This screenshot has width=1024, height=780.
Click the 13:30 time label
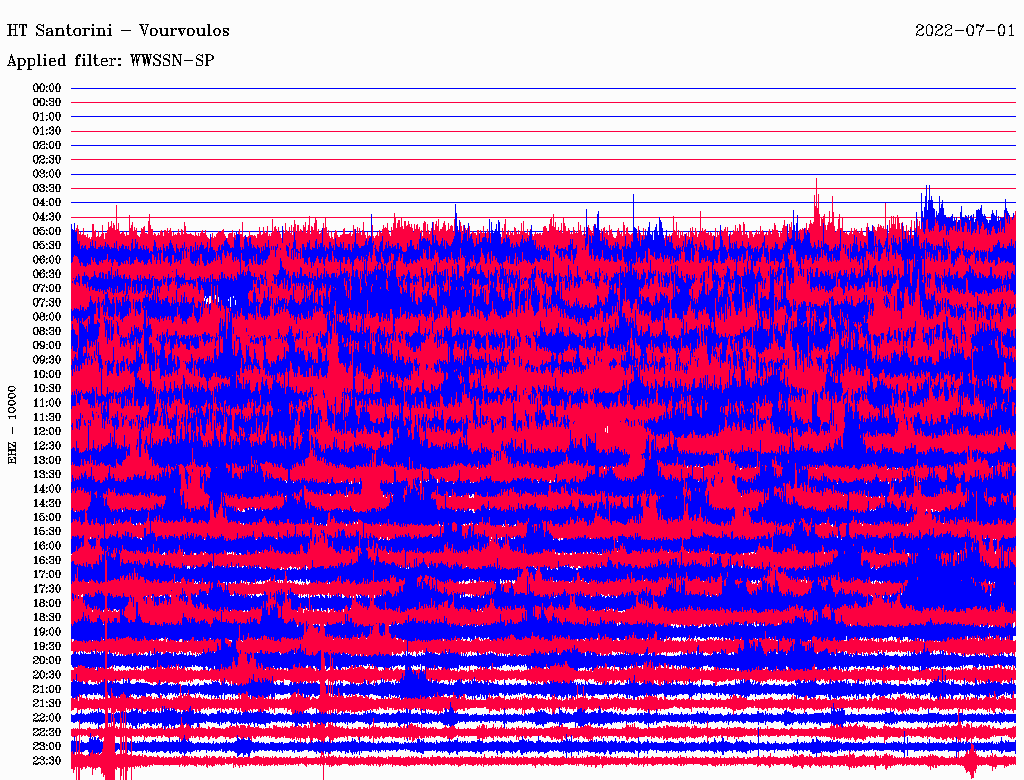[x=47, y=474]
